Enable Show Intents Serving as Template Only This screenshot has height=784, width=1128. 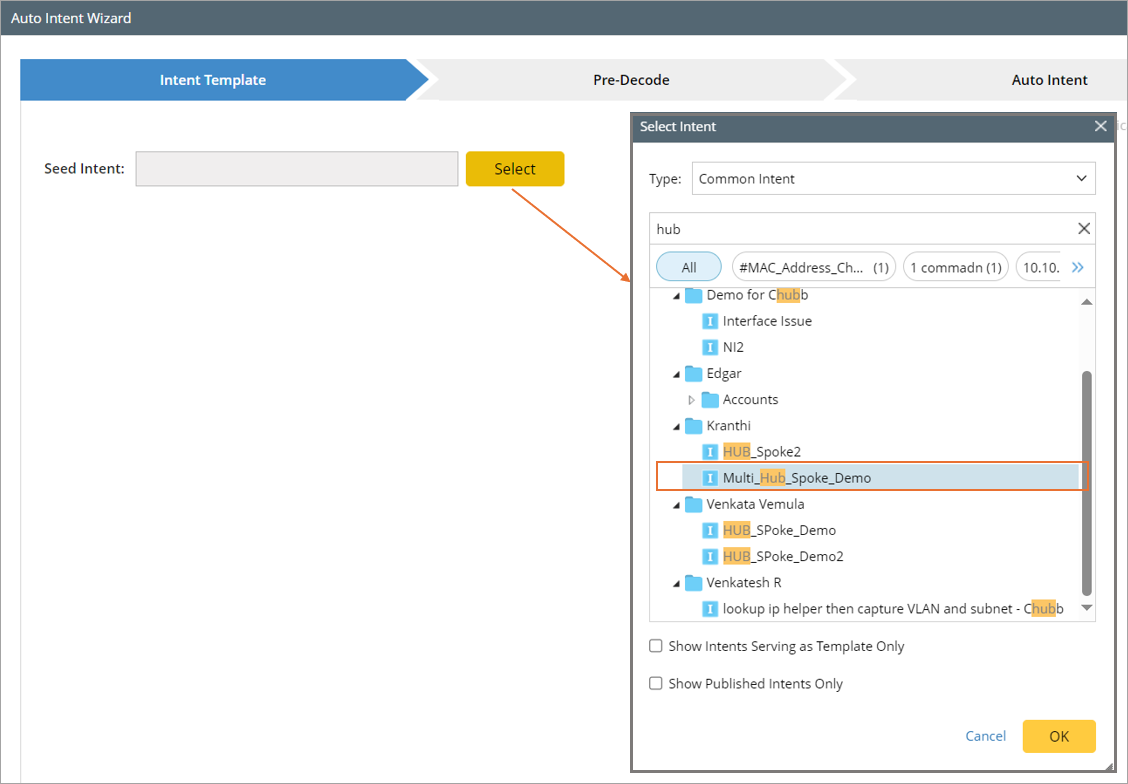click(656, 646)
